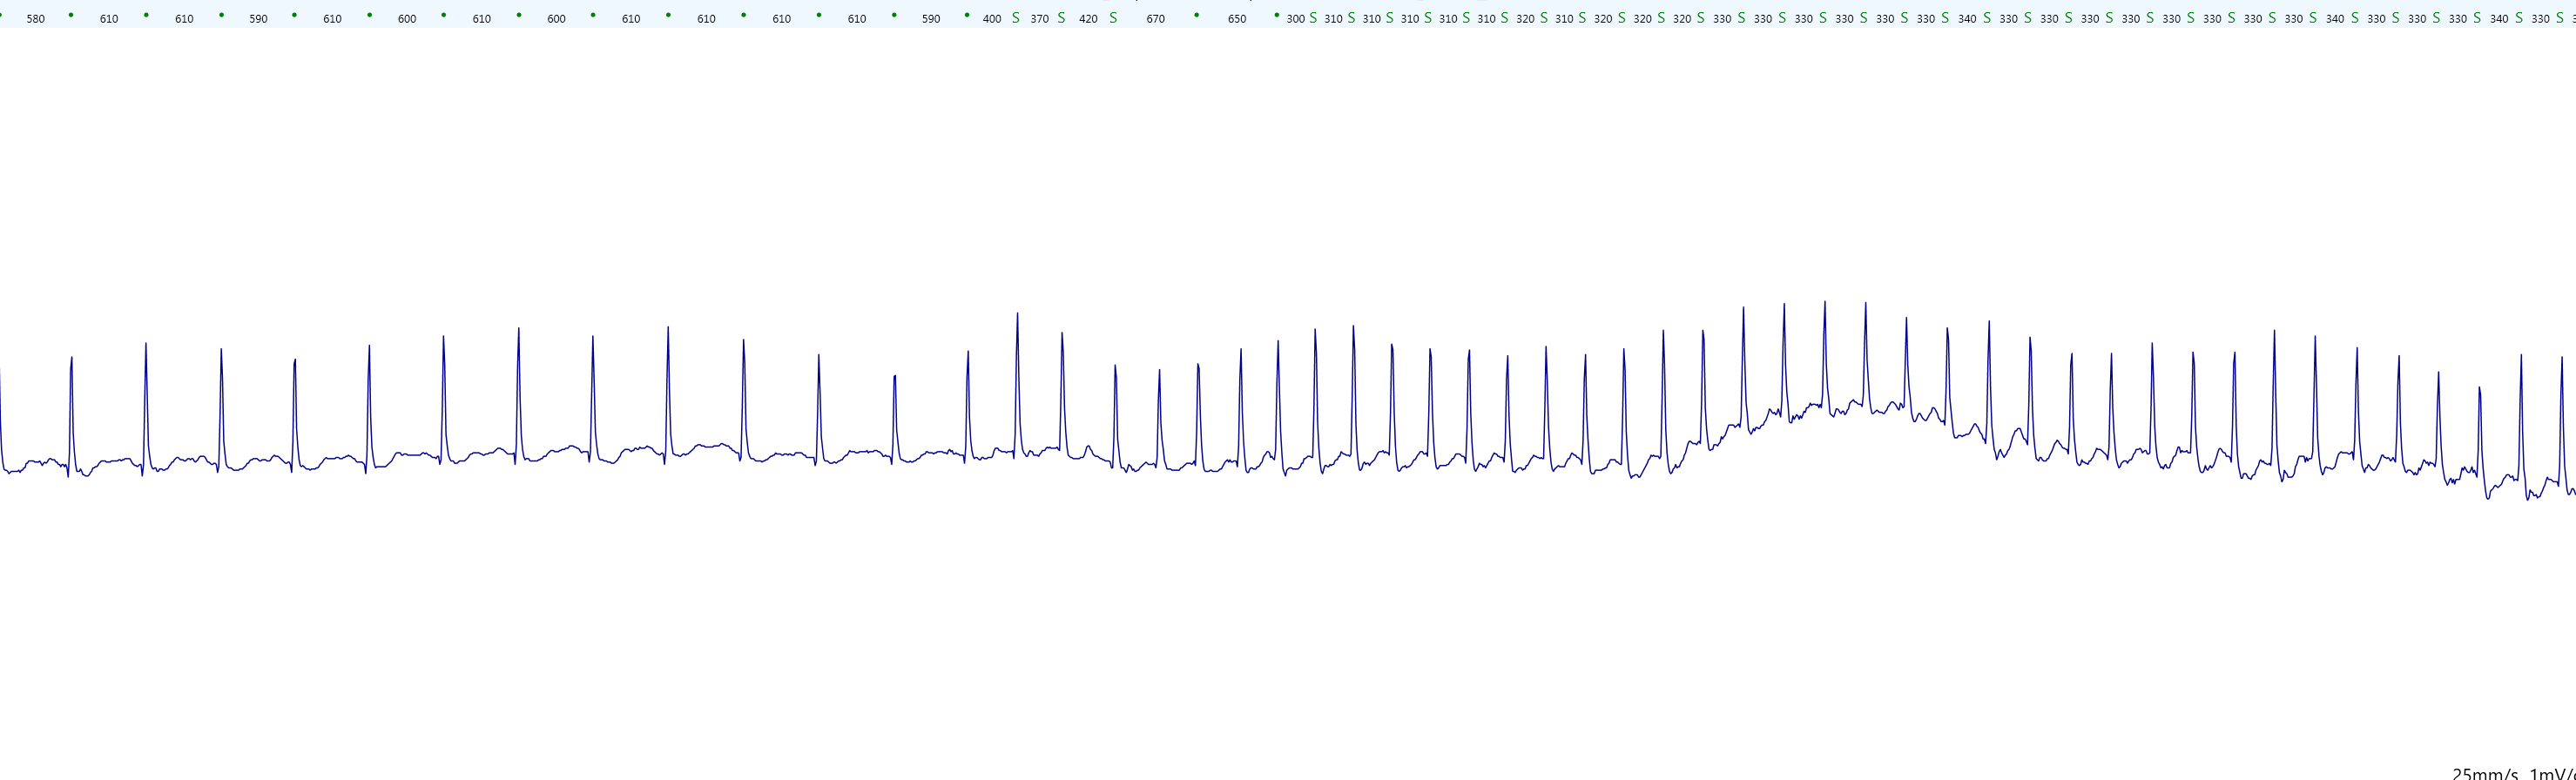
Task: Click the 580 RR interval value
Action: tap(35, 19)
